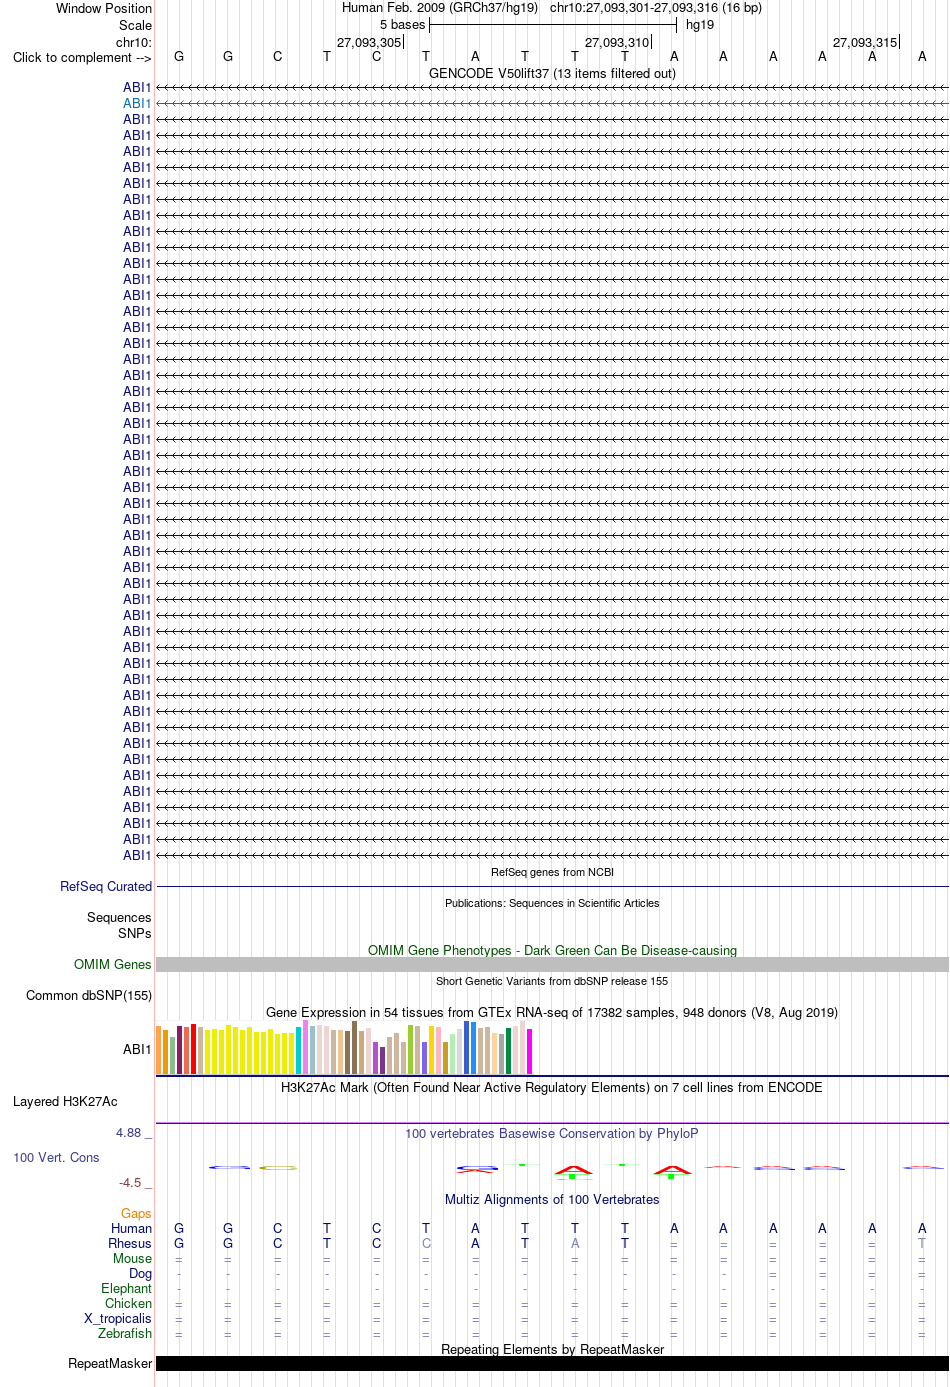Click the 'Click to complement -->' link
Image resolution: width=950 pixels, height=1387 pixels.
click(82, 57)
